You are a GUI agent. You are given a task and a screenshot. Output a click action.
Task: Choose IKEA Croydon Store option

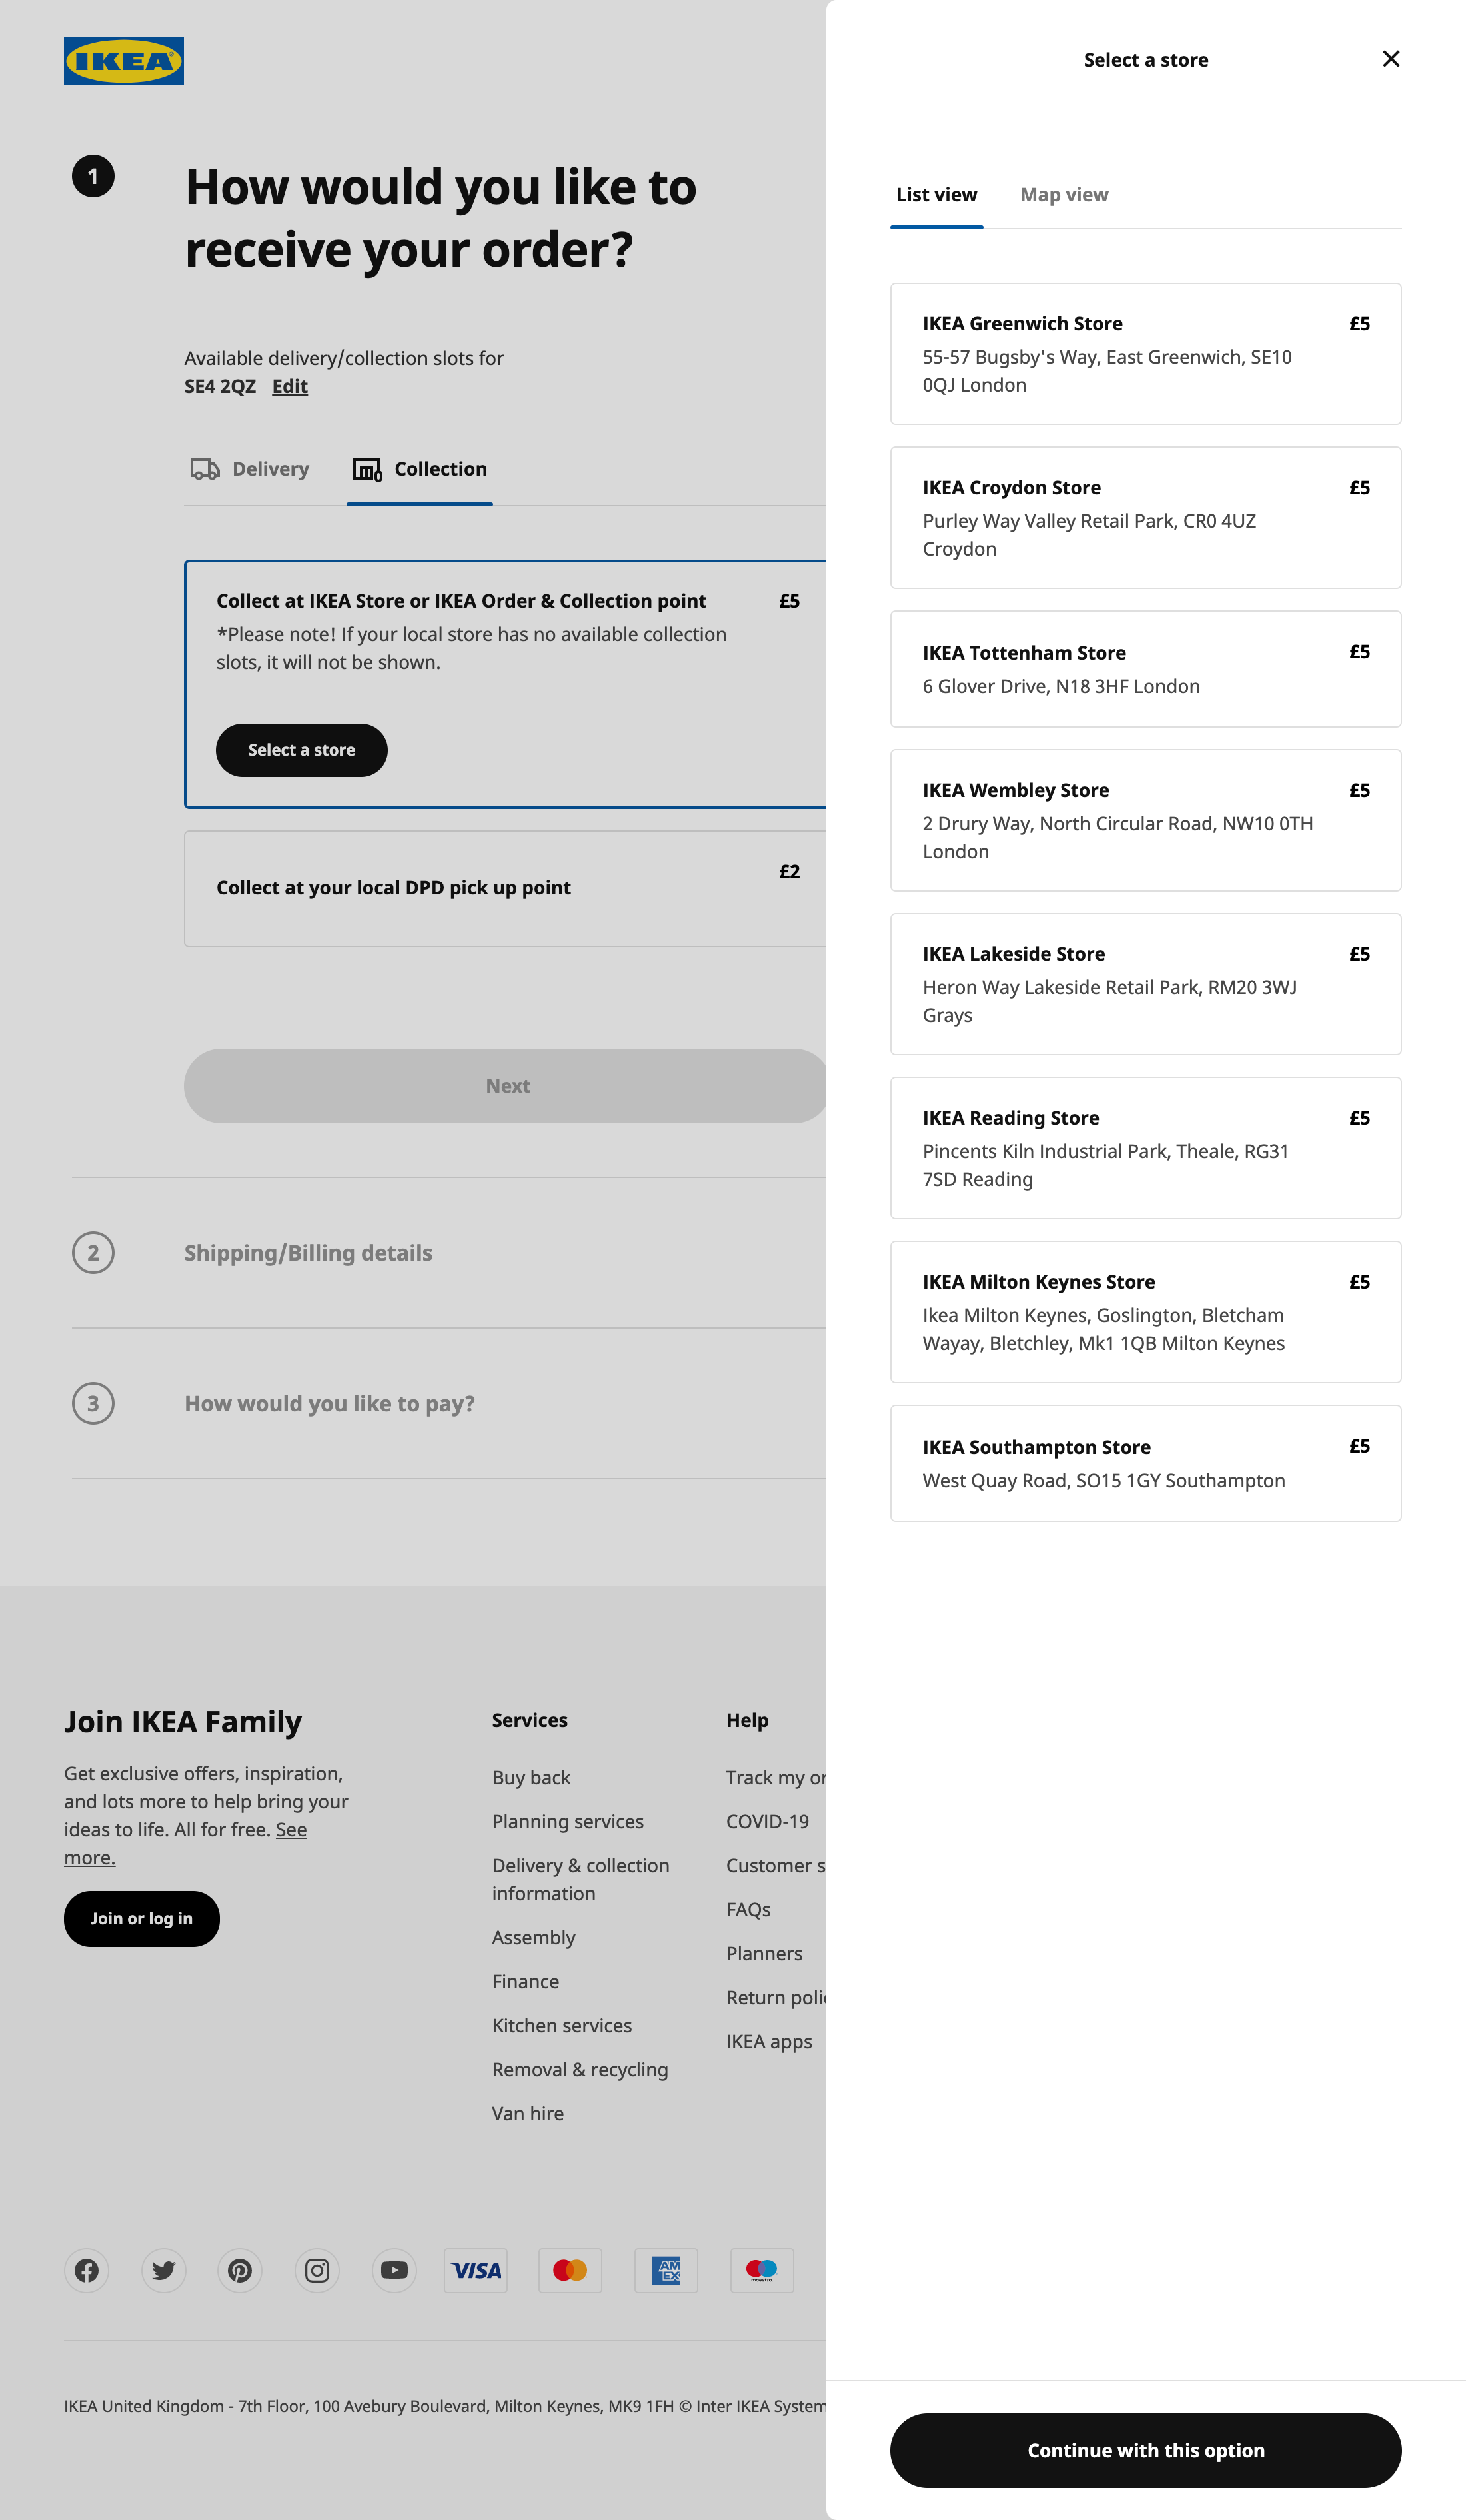1145,518
